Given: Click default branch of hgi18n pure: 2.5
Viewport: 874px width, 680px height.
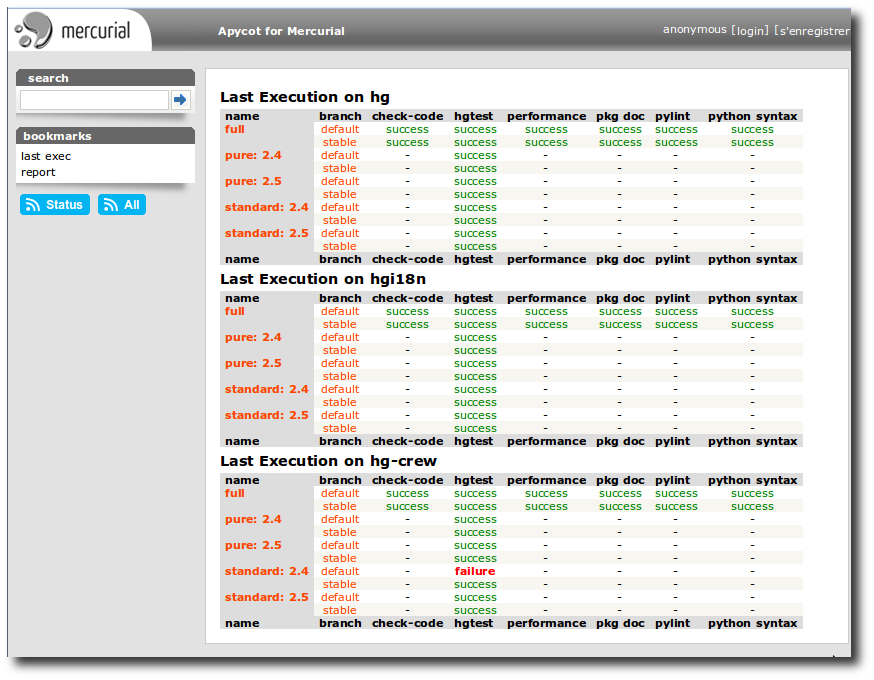Looking at the screenshot, I should tap(339, 363).
